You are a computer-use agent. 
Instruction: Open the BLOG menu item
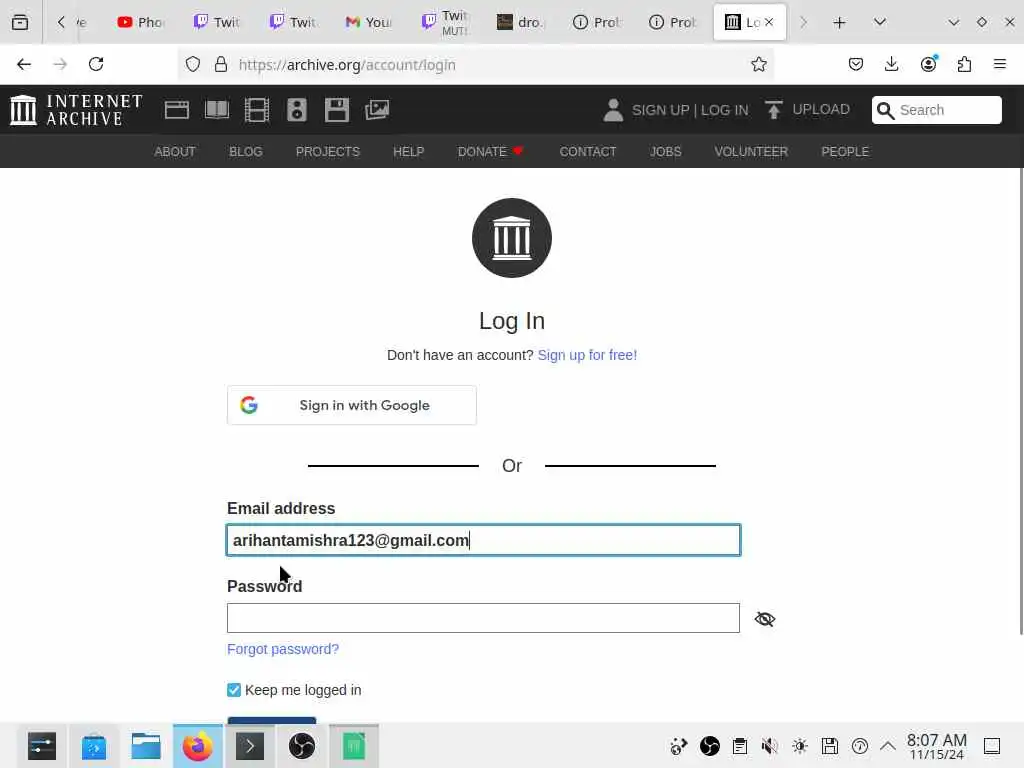pyautogui.click(x=246, y=152)
